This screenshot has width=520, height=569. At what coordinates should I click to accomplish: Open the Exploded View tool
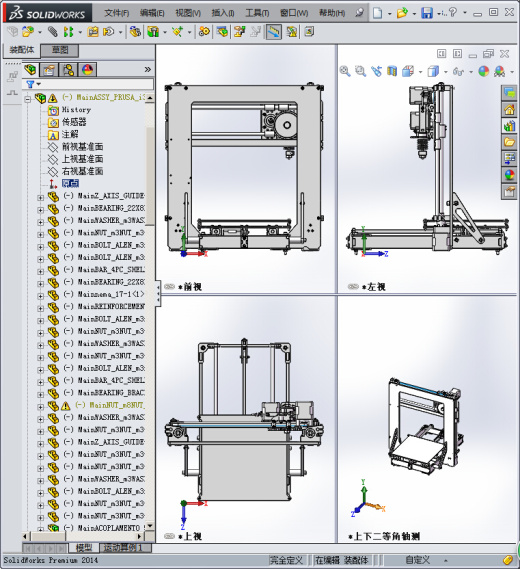(x=239, y=32)
